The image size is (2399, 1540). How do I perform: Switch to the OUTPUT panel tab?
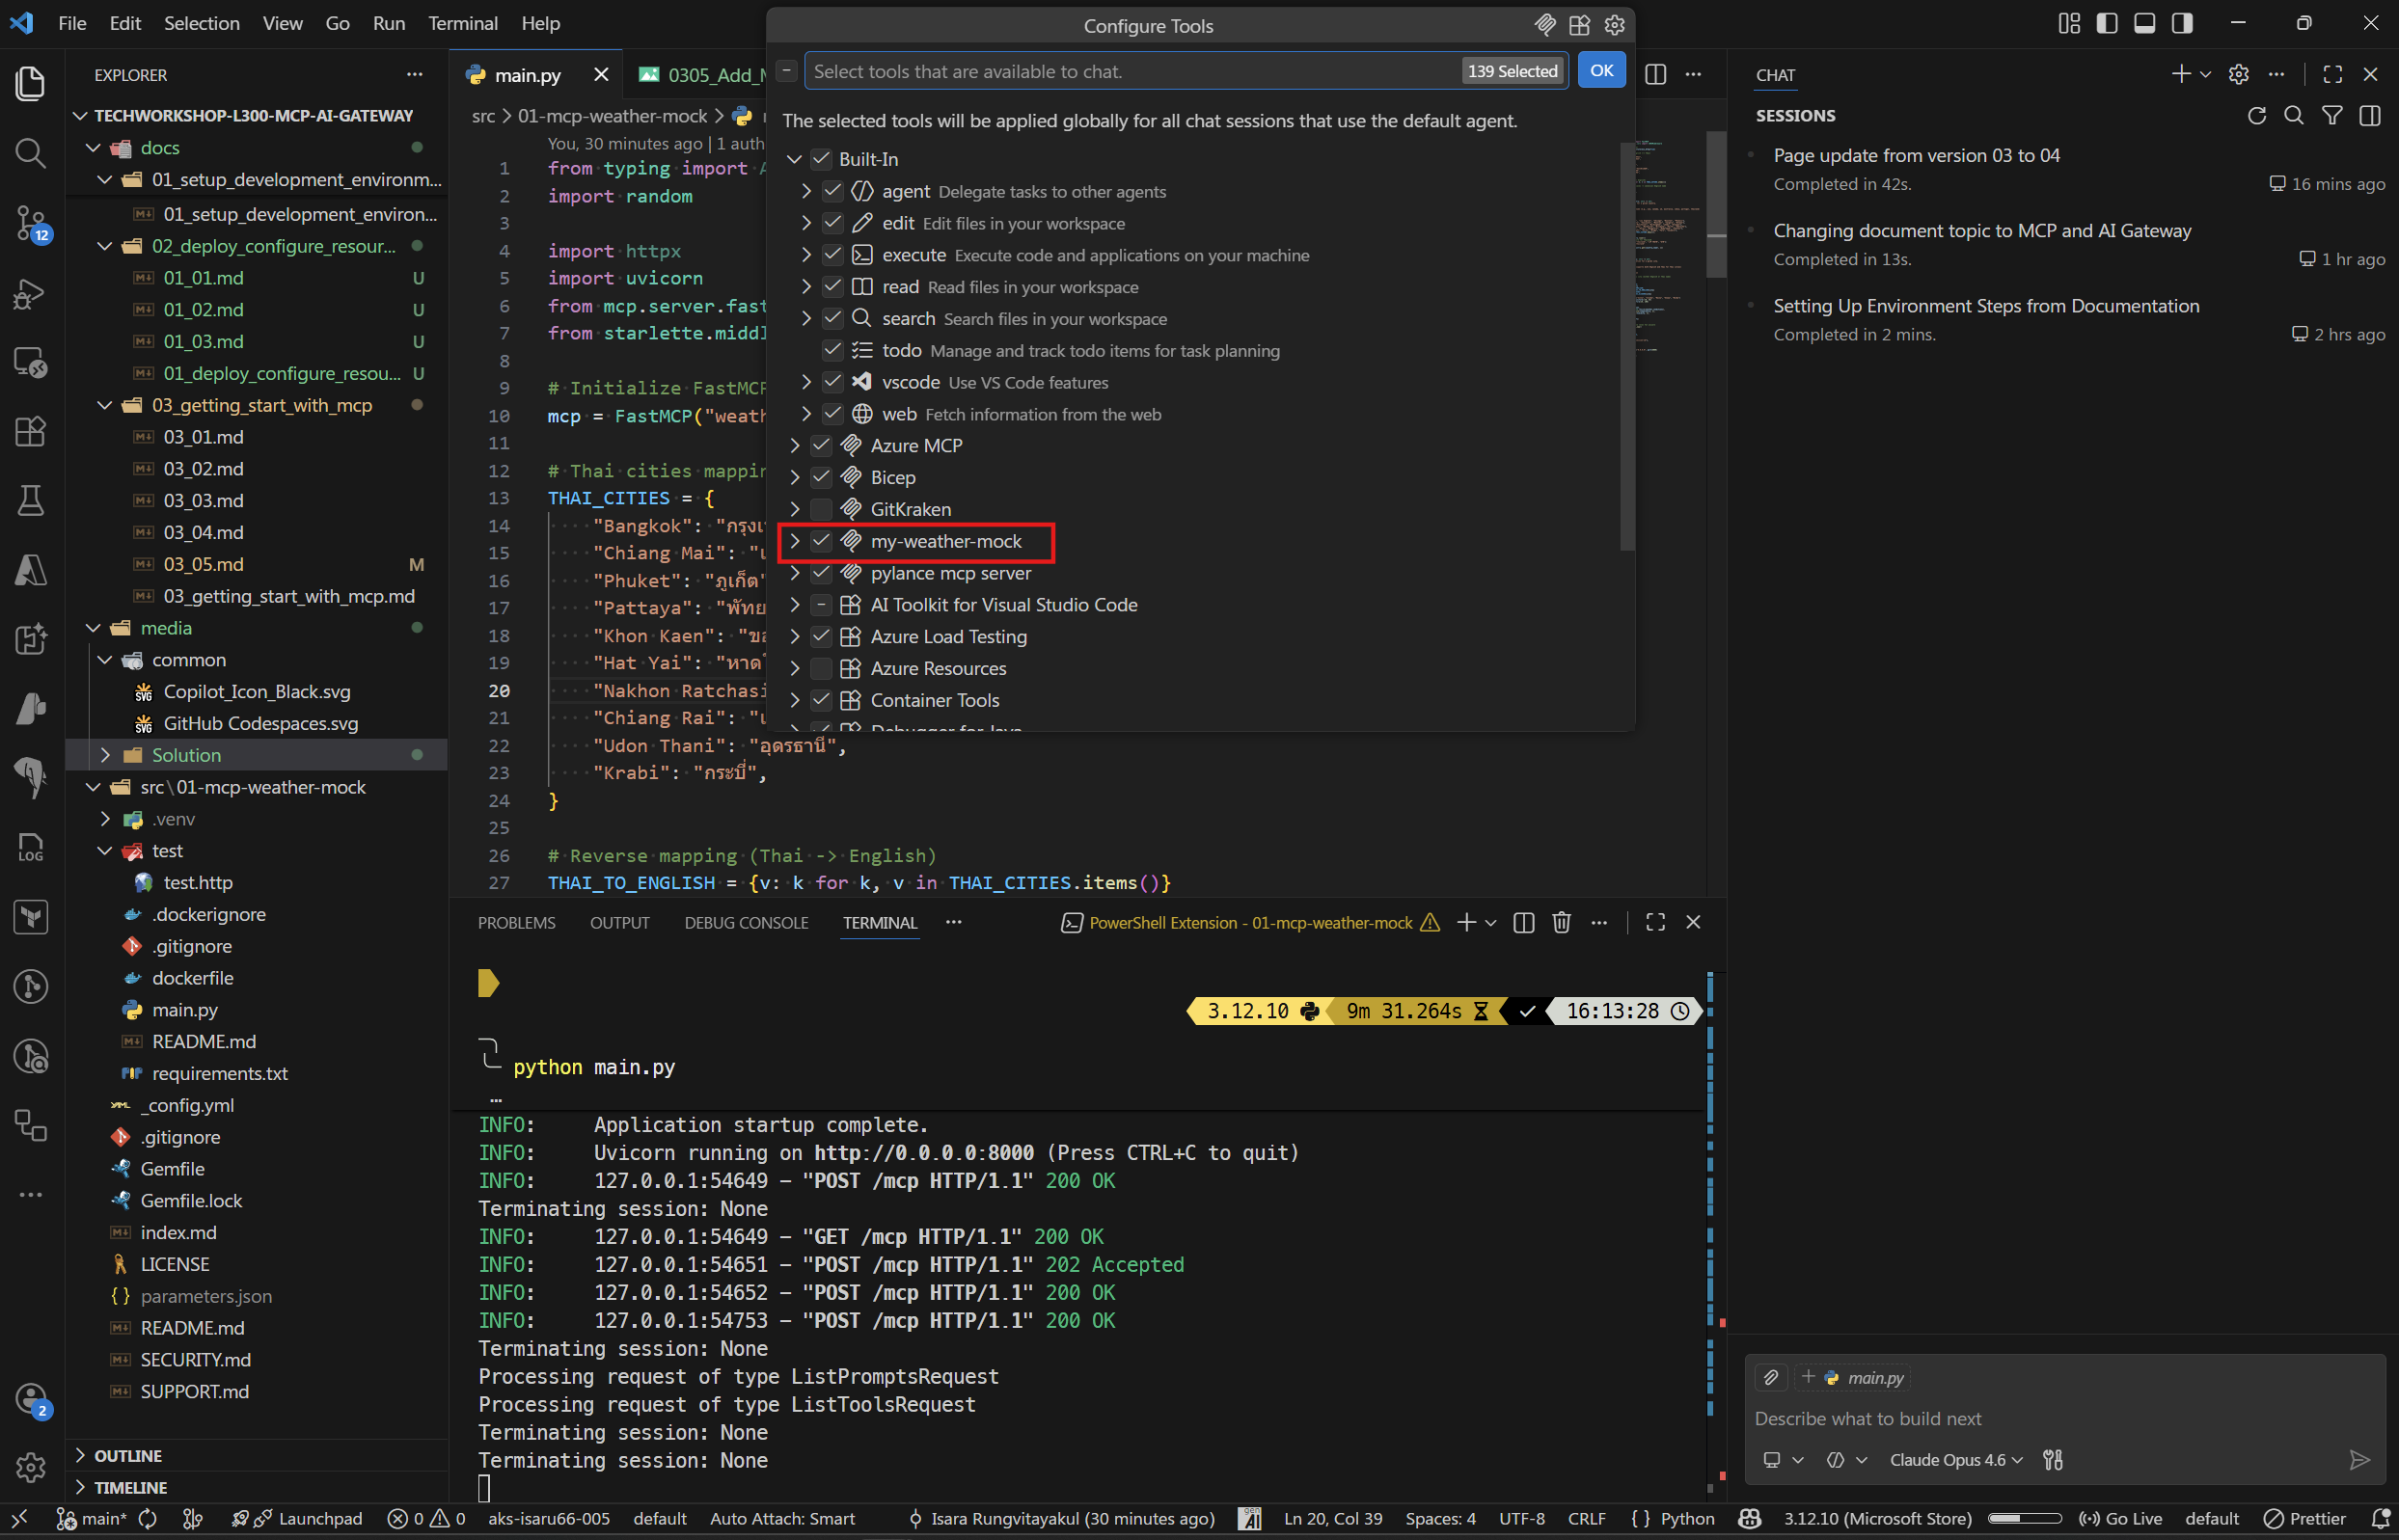point(619,923)
